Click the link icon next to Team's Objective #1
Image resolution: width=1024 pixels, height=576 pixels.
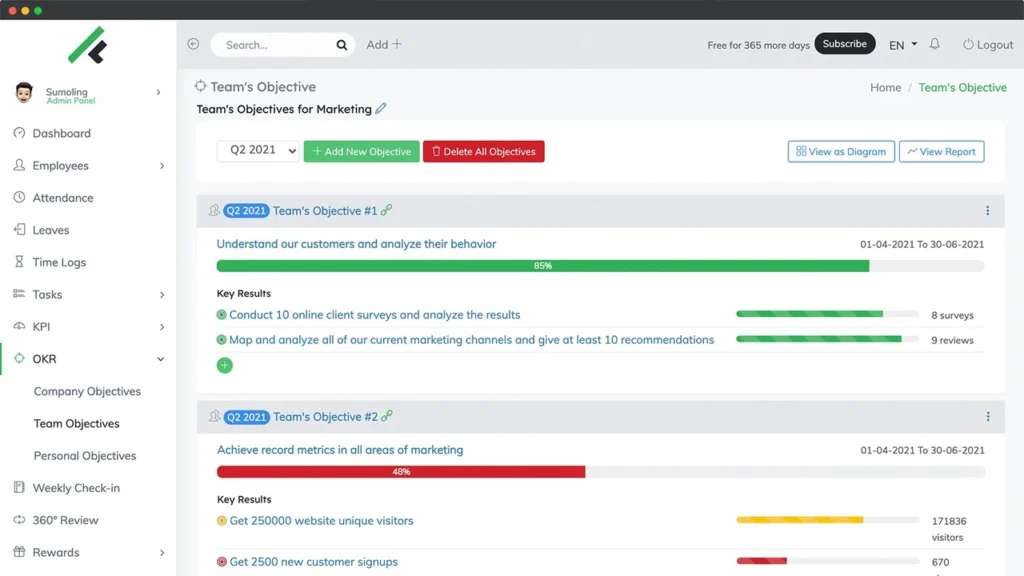(387, 211)
